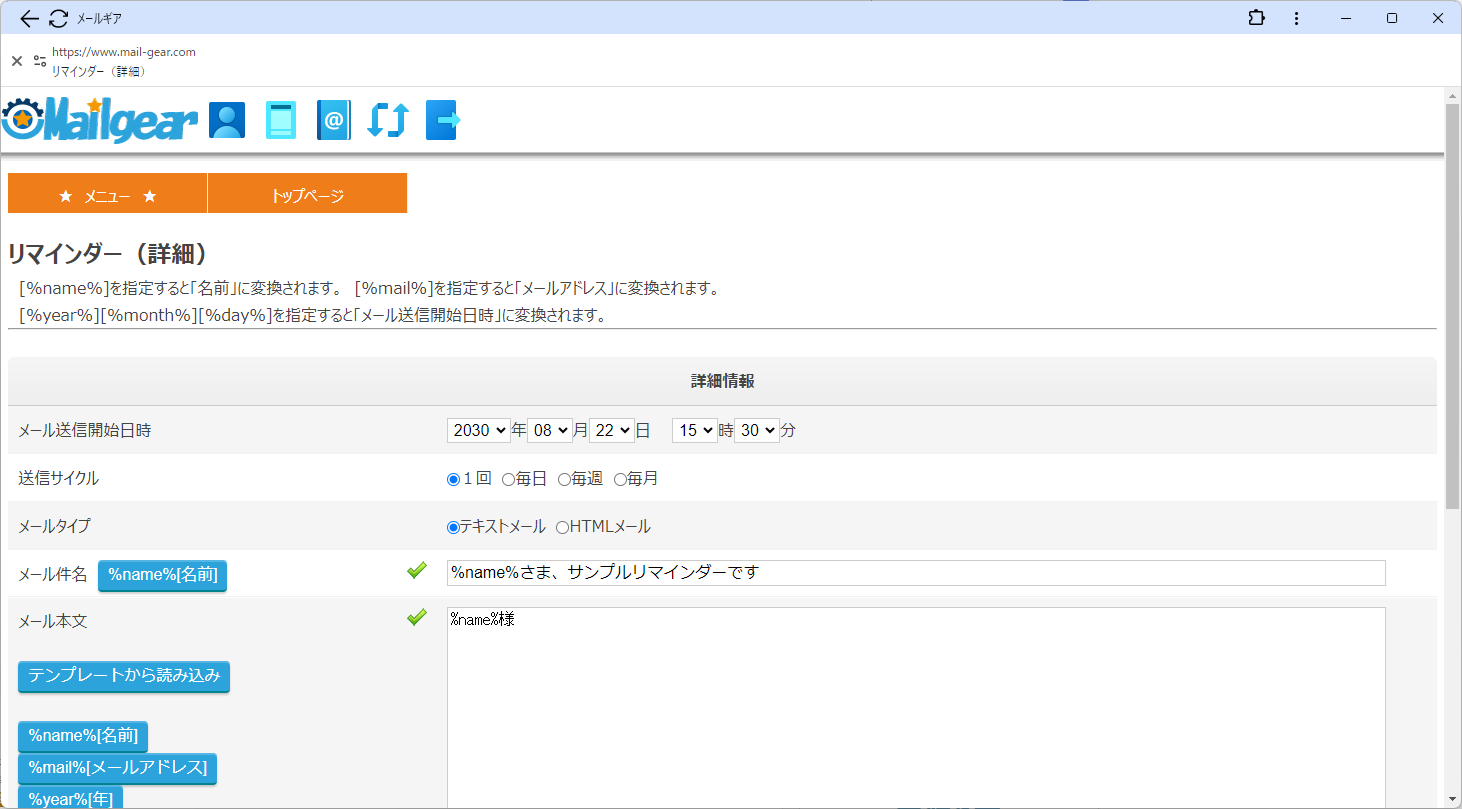The height and width of the screenshot is (809, 1462).
Task: Click the 送信サイクル label
Action: point(59,479)
